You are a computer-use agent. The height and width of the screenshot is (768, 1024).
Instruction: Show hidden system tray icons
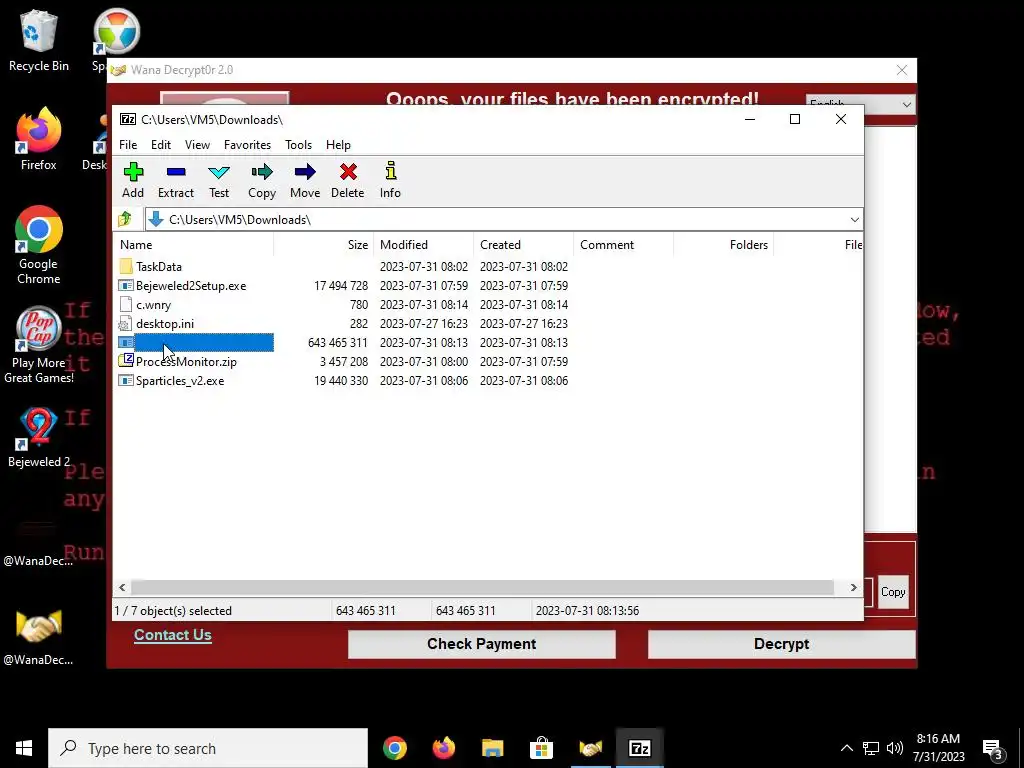click(x=846, y=748)
